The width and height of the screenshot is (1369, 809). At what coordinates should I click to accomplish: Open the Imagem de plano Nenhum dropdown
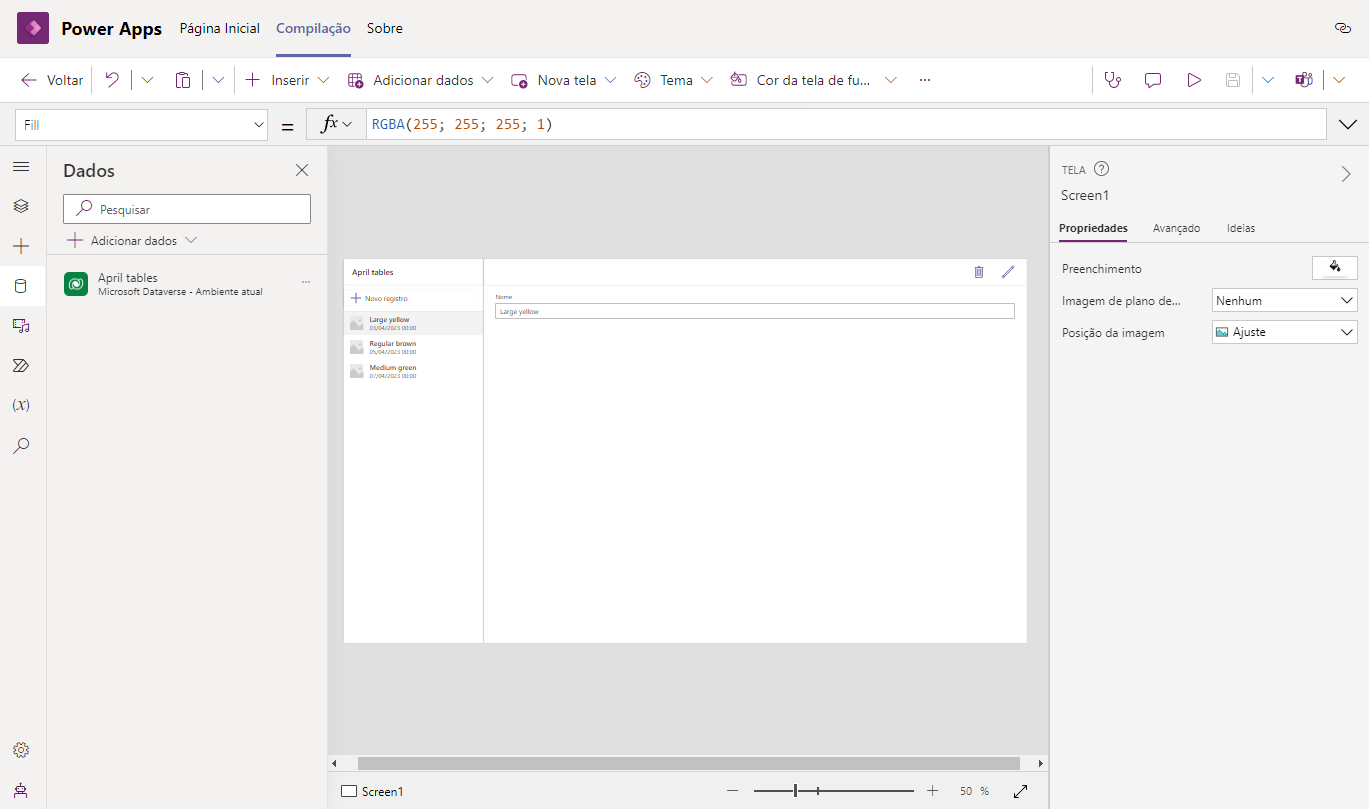click(x=1284, y=301)
